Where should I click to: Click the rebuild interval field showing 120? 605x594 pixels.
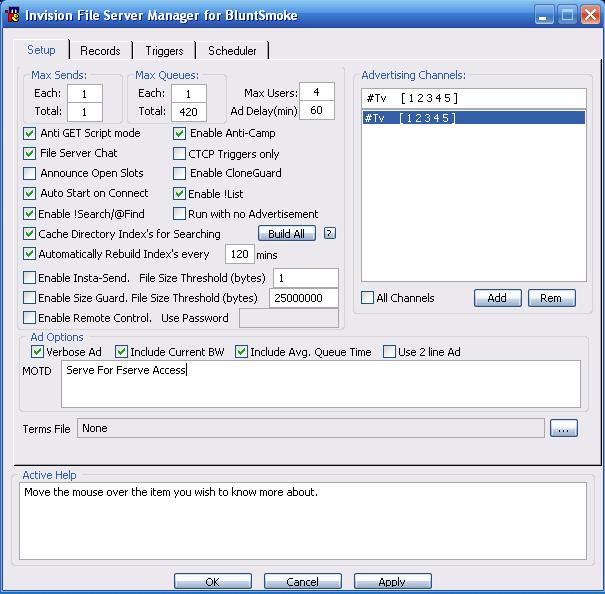240,254
